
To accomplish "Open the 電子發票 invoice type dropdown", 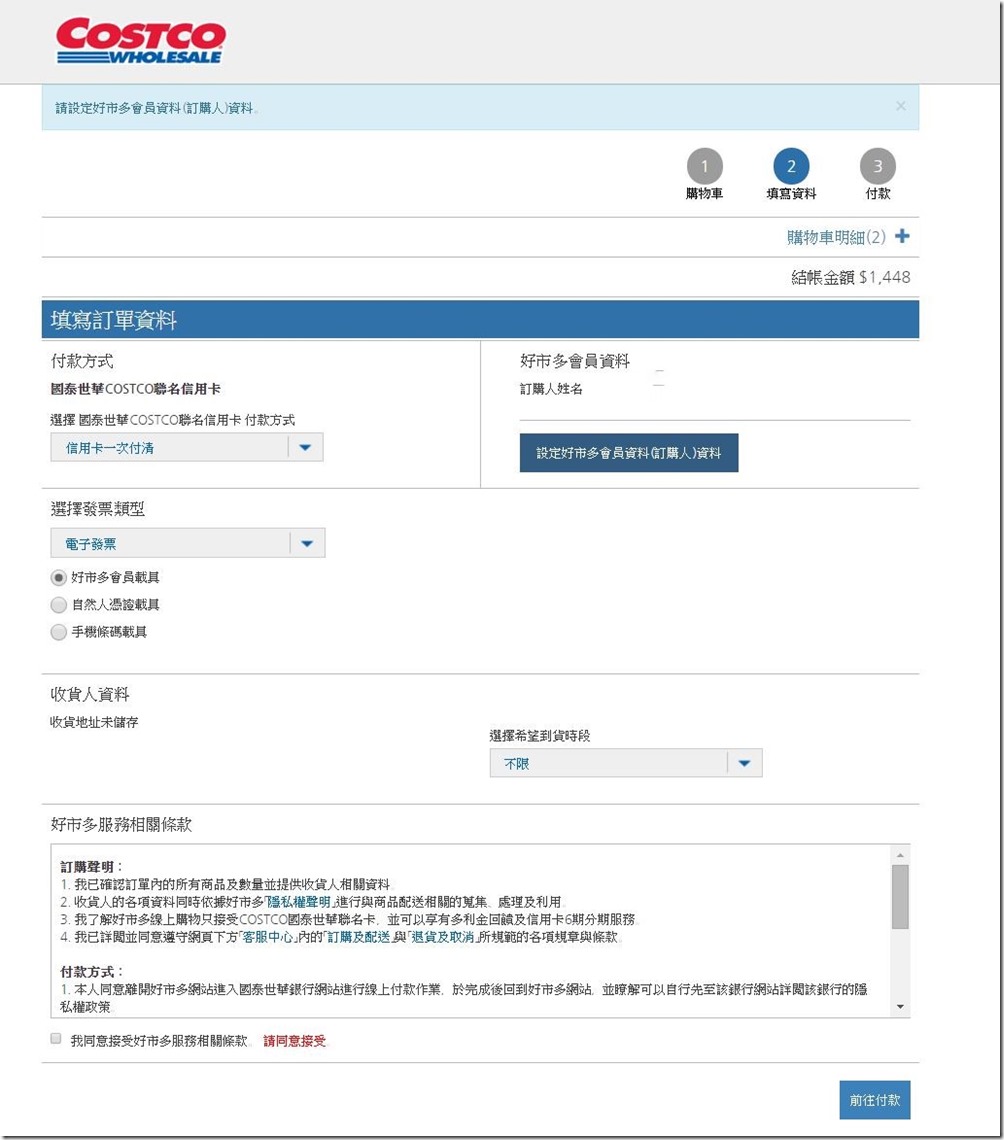I will click(188, 543).
